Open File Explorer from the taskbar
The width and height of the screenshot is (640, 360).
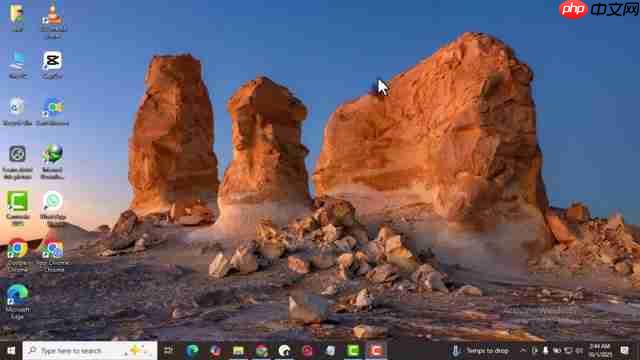[x=238, y=351]
